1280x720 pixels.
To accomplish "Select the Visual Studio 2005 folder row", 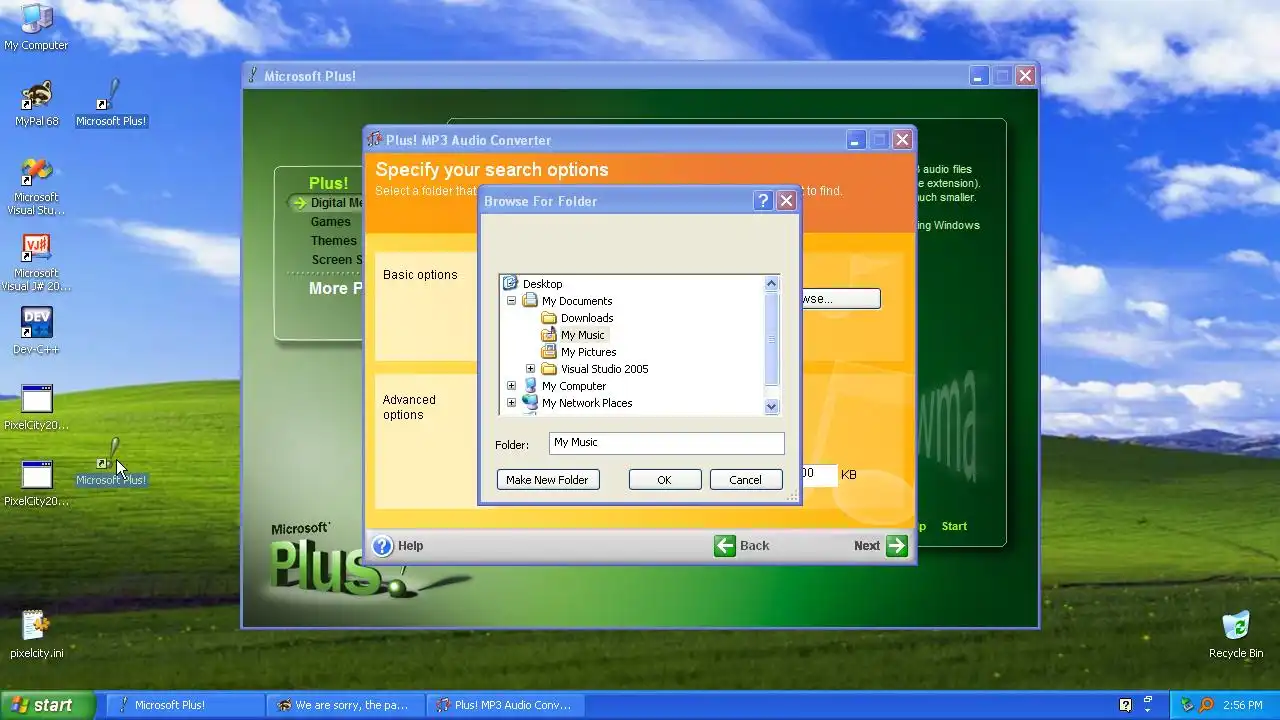I will (595, 369).
